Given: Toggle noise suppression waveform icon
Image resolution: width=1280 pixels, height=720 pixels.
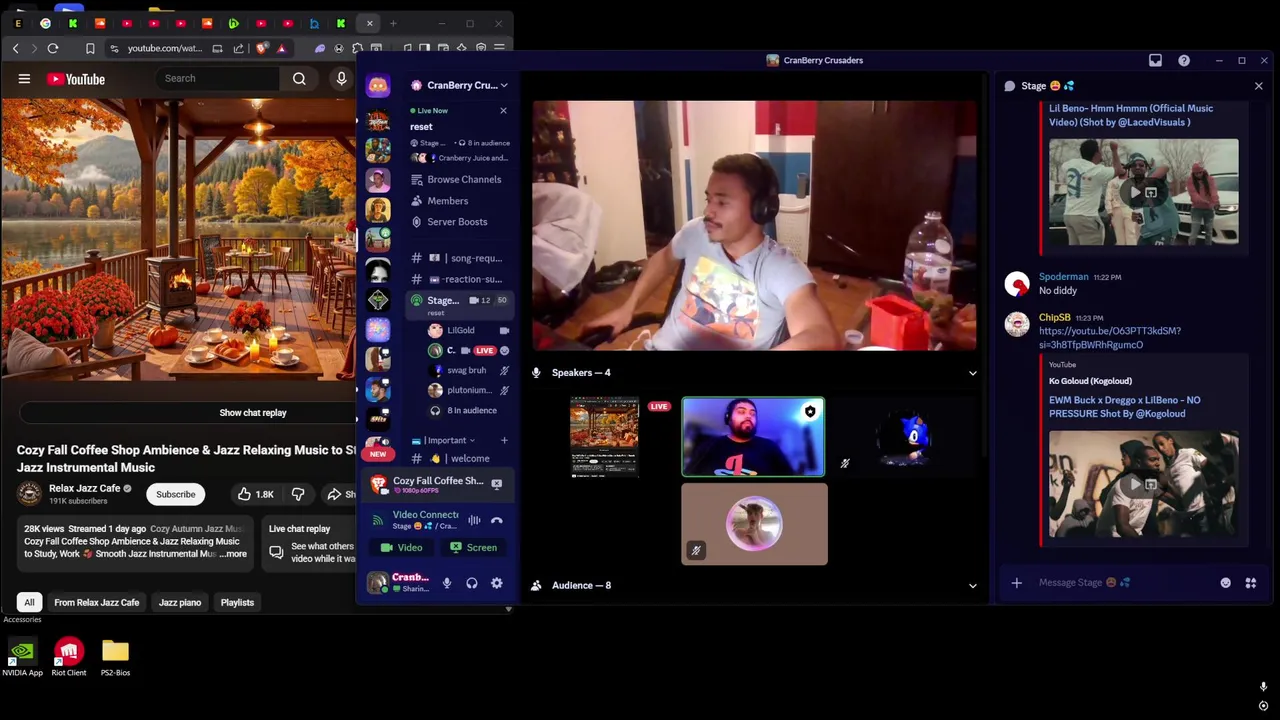Looking at the screenshot, I should click(x=474, y=520).
